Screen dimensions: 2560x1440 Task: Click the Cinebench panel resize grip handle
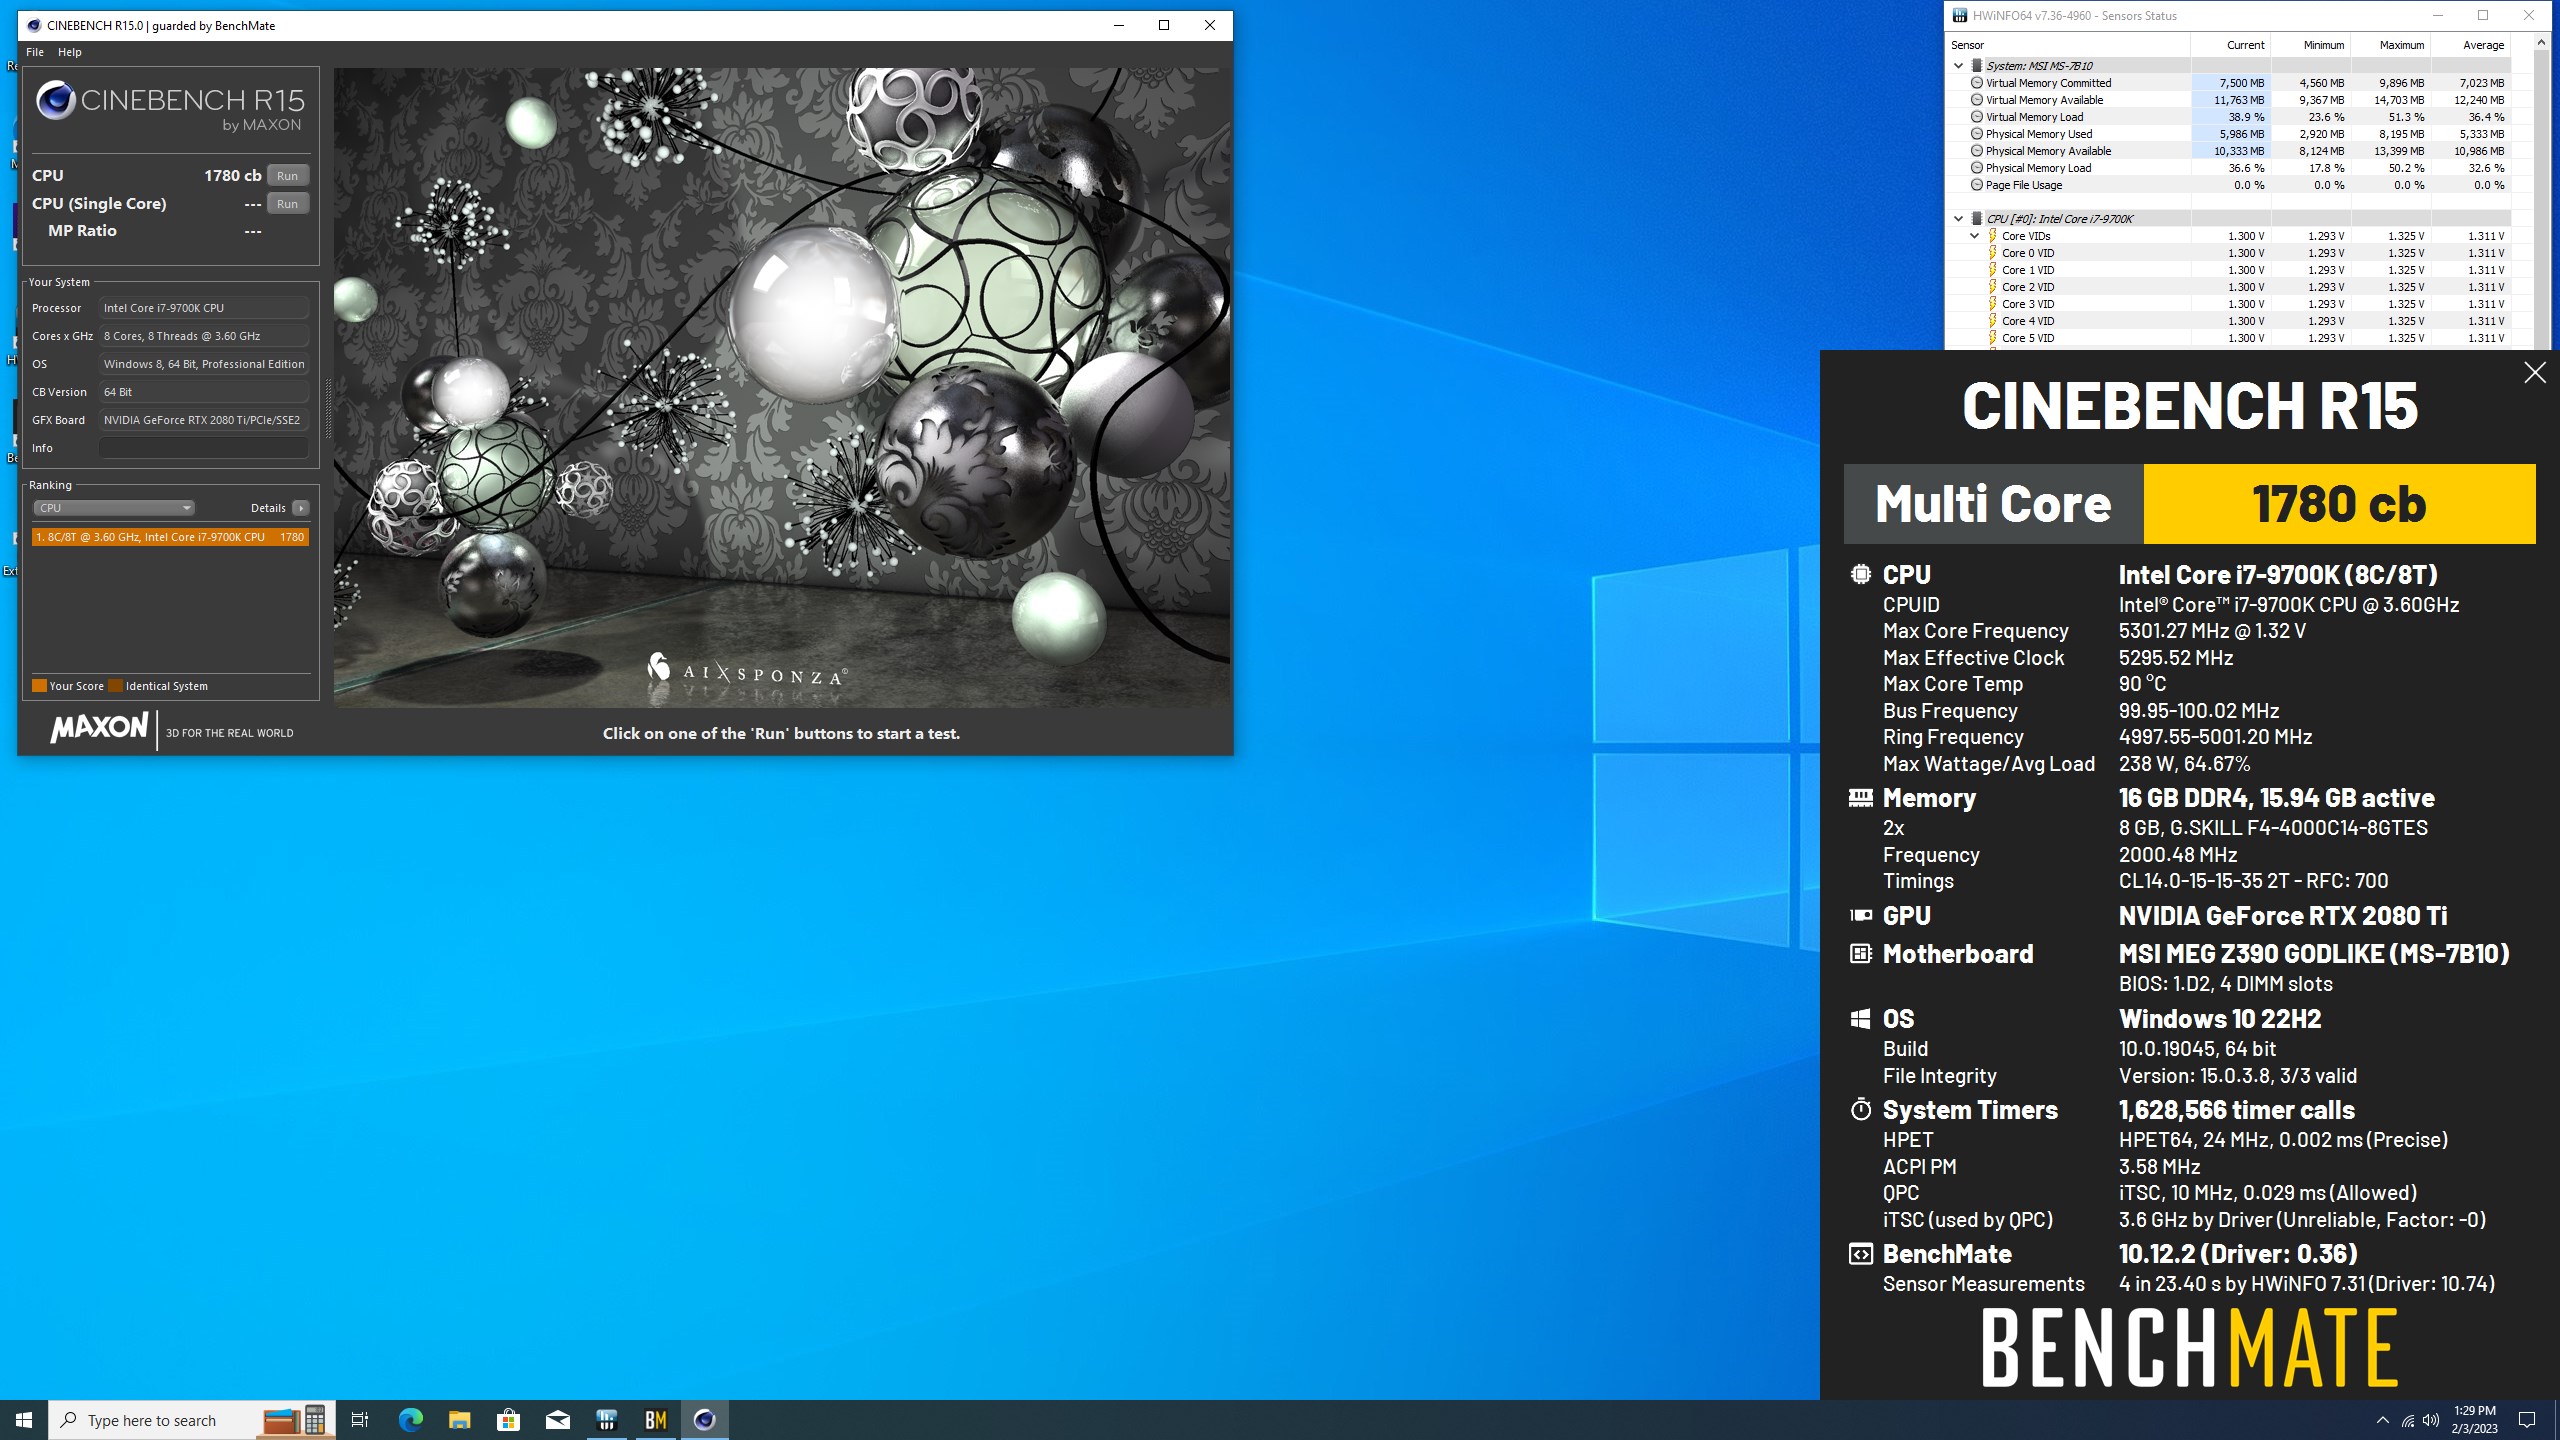[327, 410]
